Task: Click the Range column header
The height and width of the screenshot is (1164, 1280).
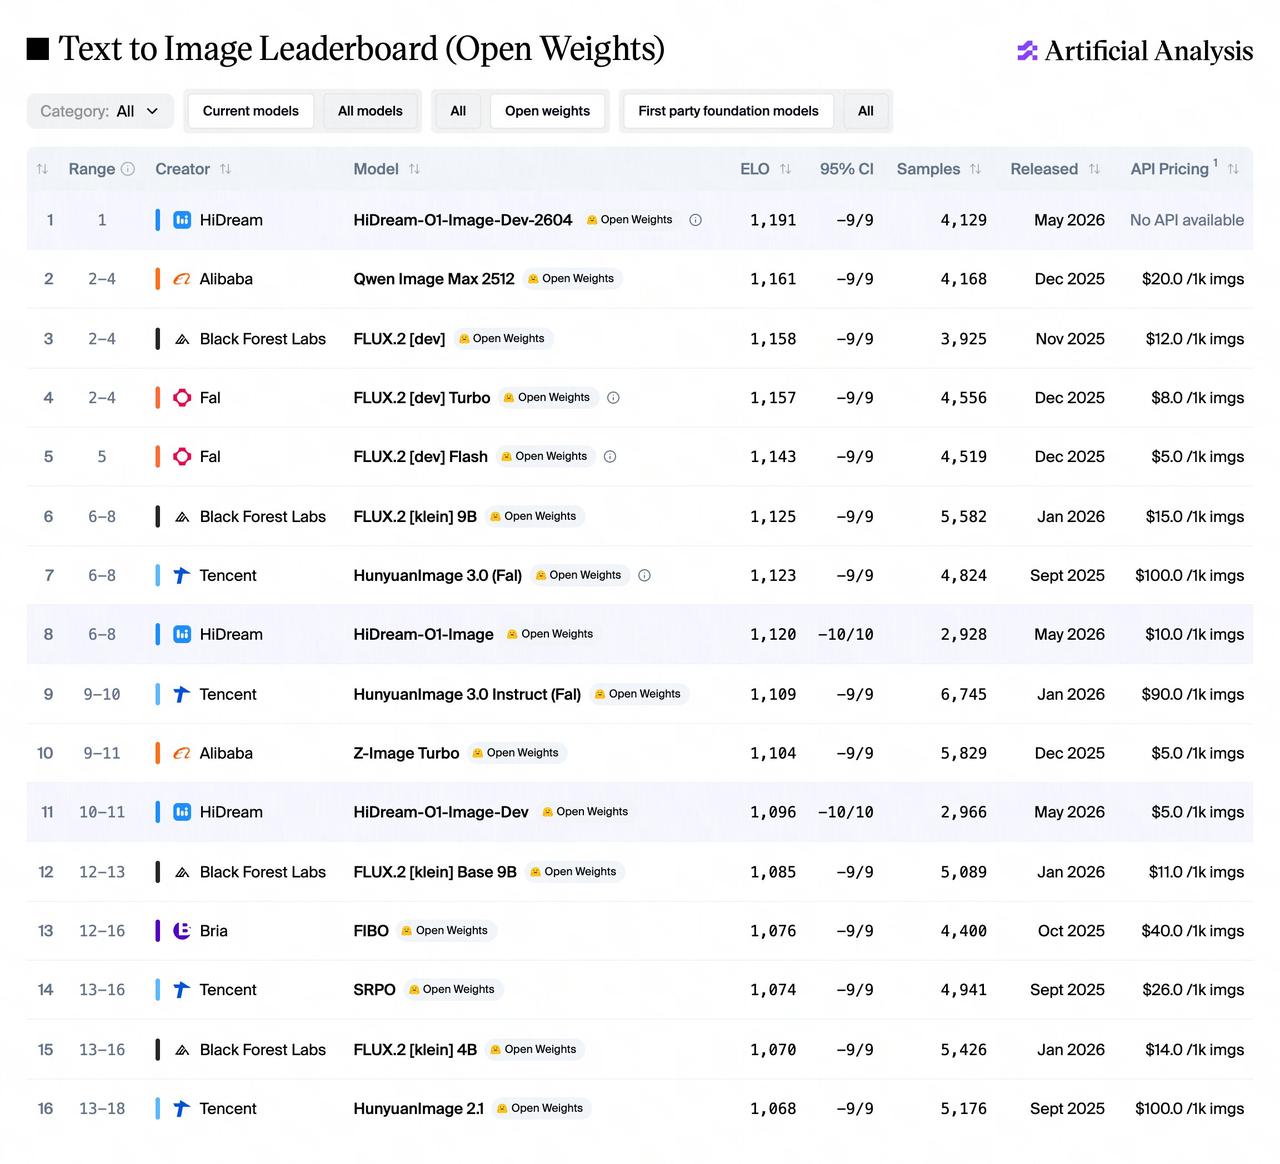Action: [92, 169]
